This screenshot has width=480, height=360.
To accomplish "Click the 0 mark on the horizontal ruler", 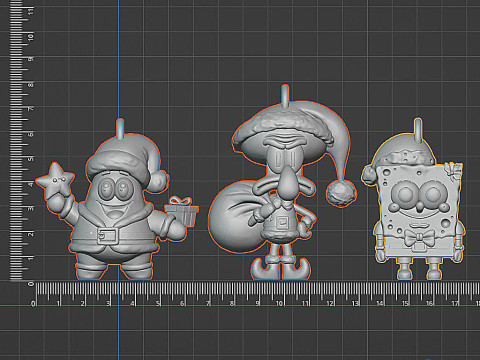I will (x=33, y=304).
